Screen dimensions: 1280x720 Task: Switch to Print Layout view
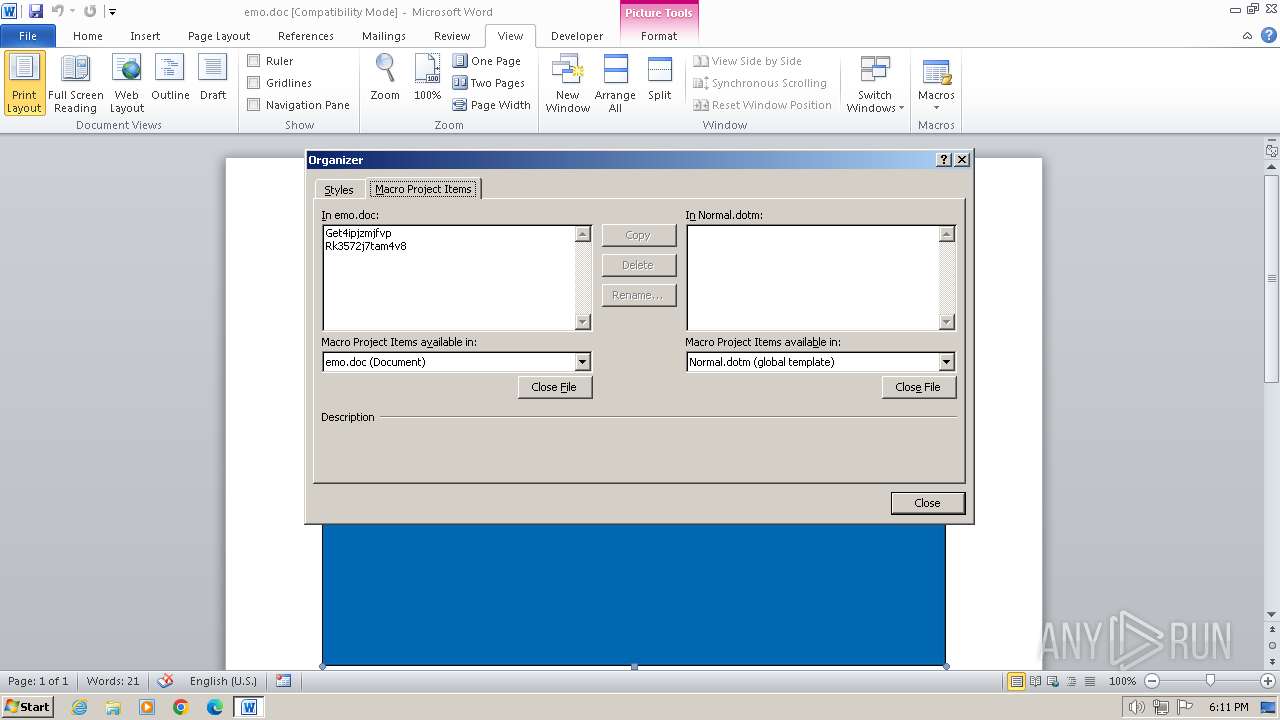coord(24,84)
